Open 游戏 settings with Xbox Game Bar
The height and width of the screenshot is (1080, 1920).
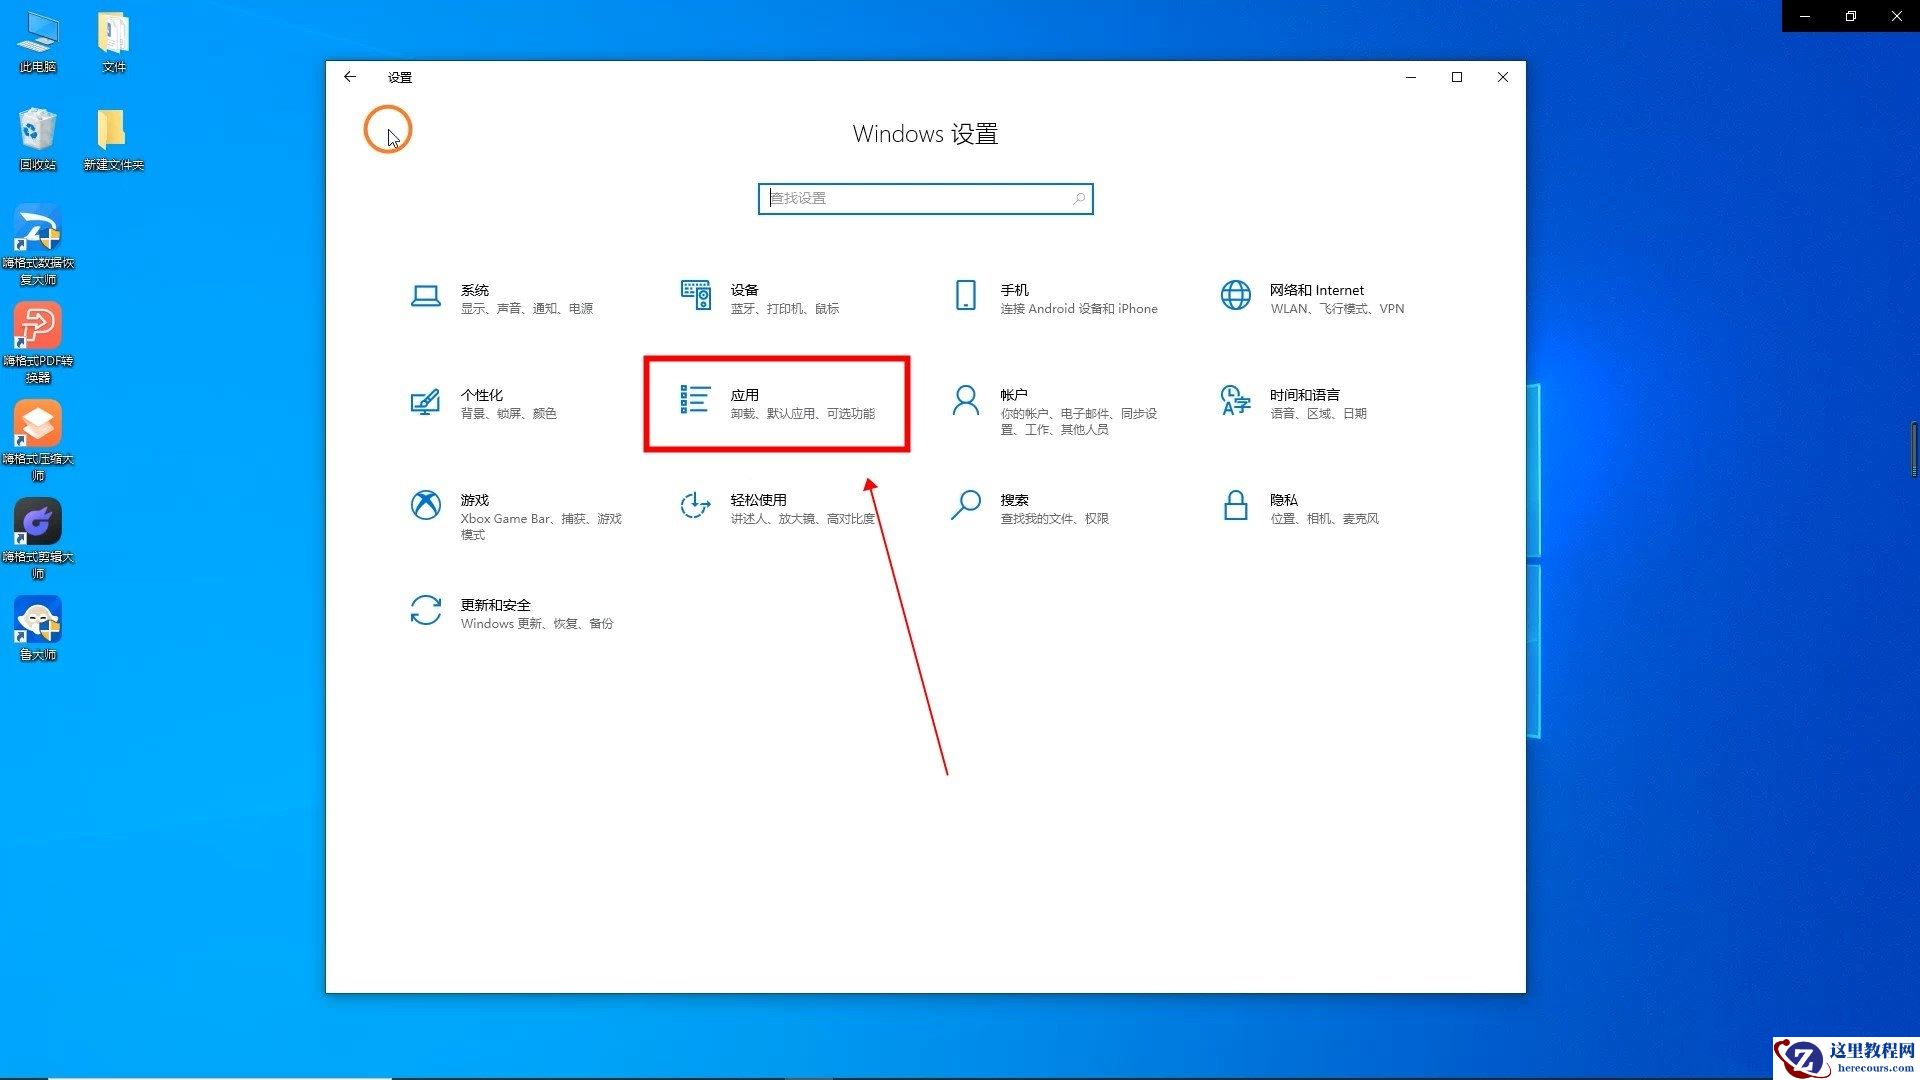click(515, 515)
